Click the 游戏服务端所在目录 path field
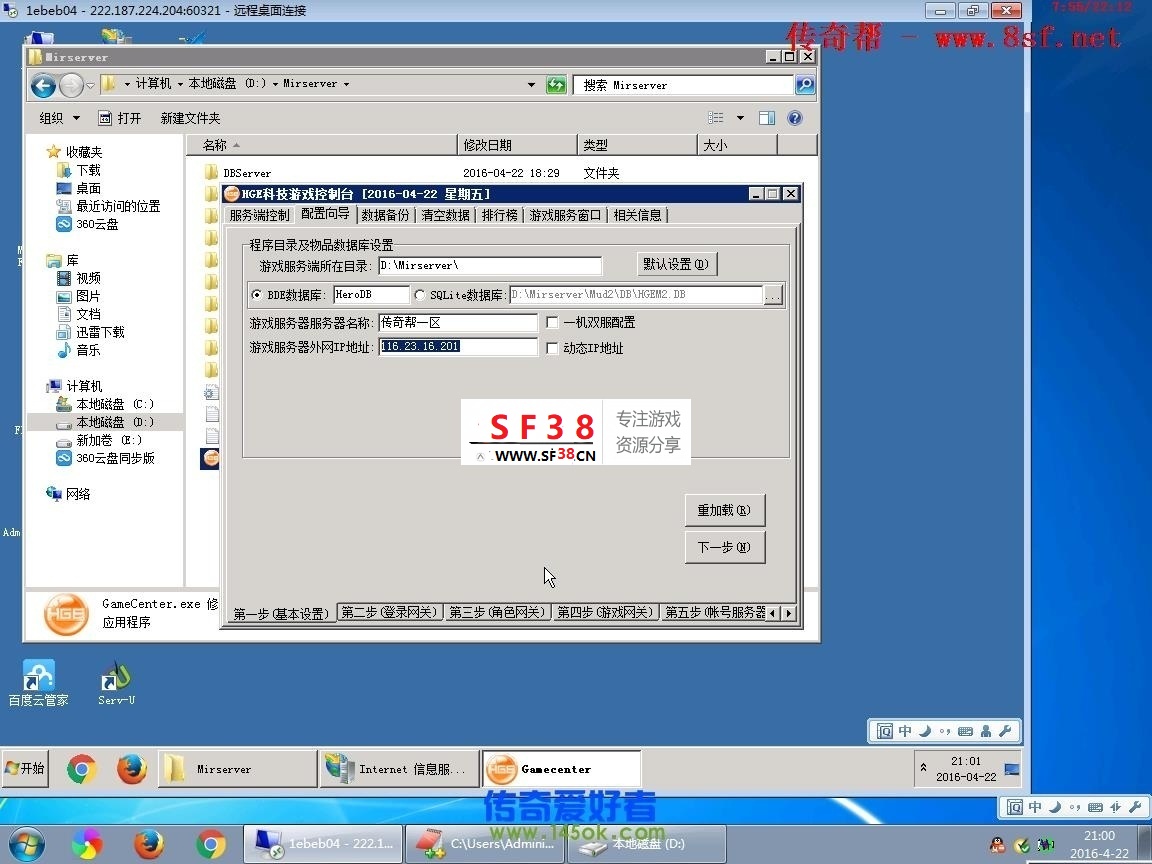Screen dimensions: 1152x864 490,265
